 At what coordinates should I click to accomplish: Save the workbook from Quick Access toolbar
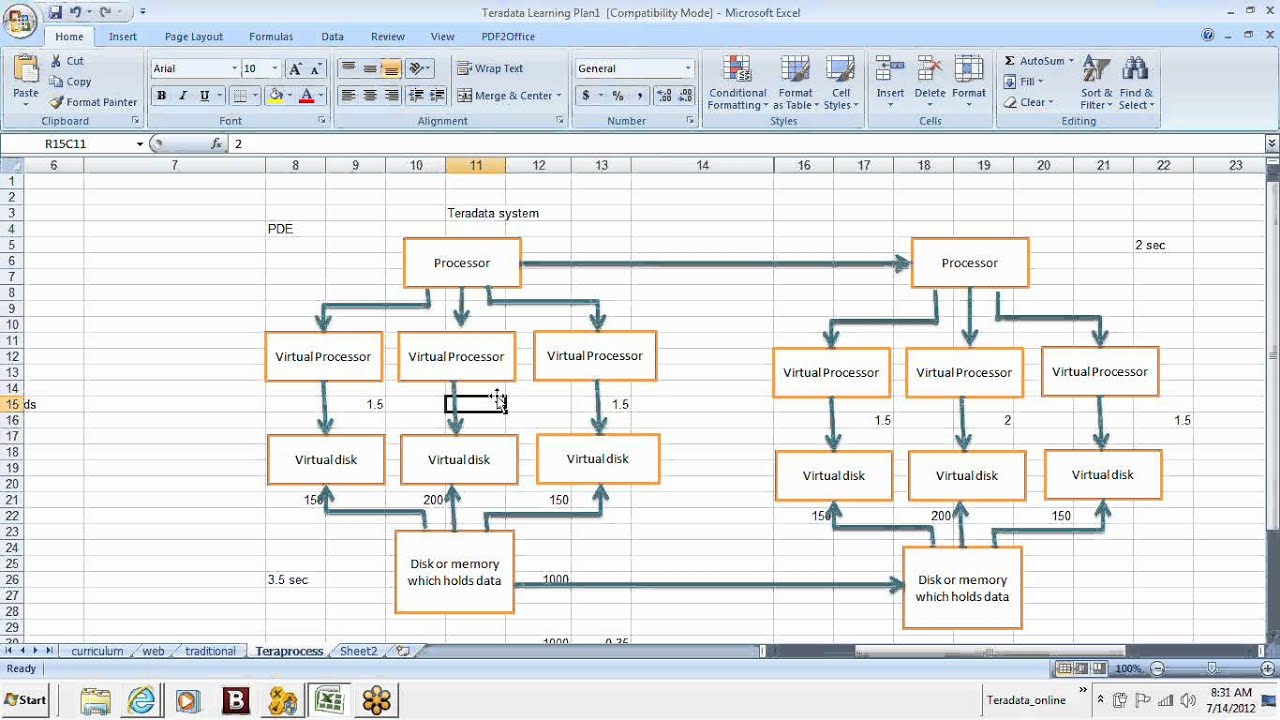(55, 12)
